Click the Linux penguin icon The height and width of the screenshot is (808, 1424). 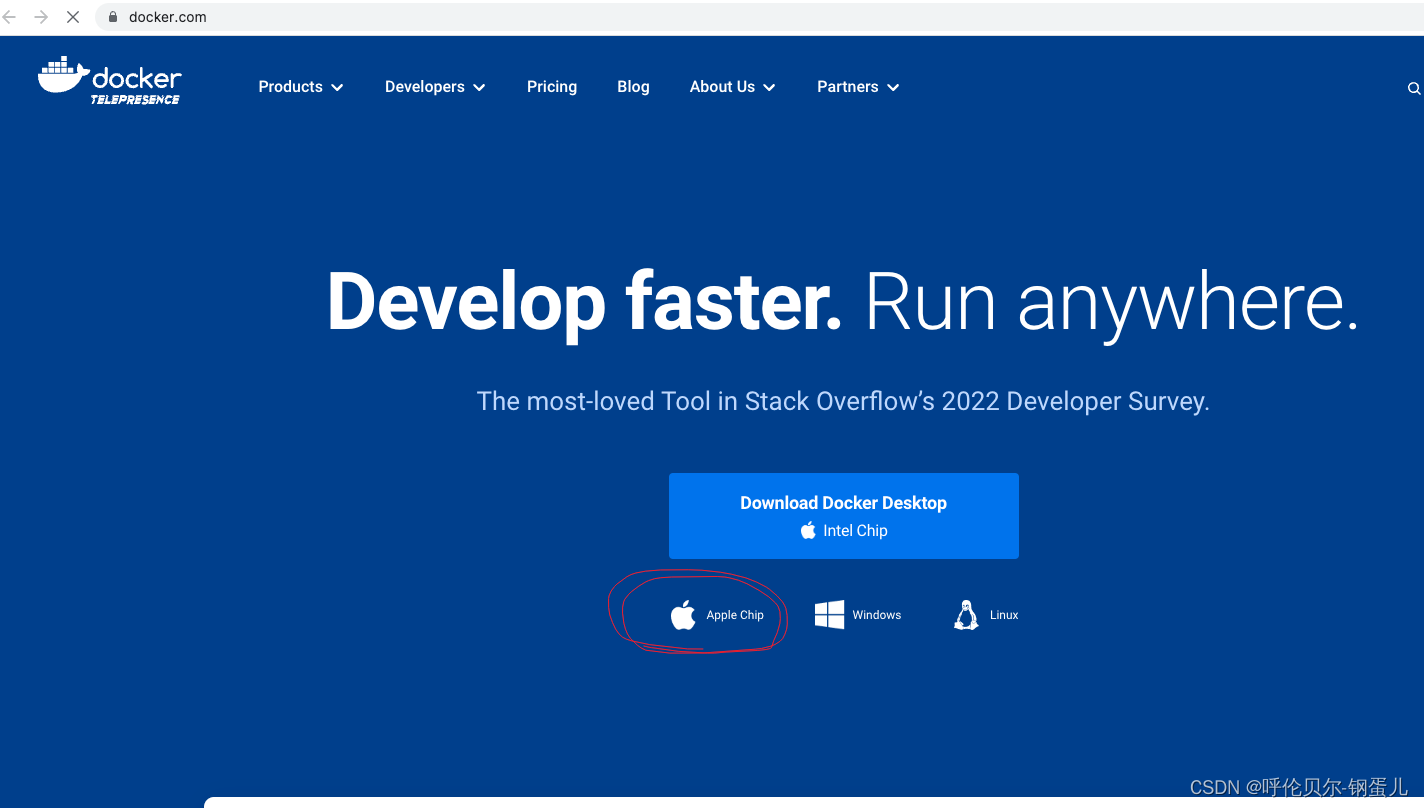(966, 615)
